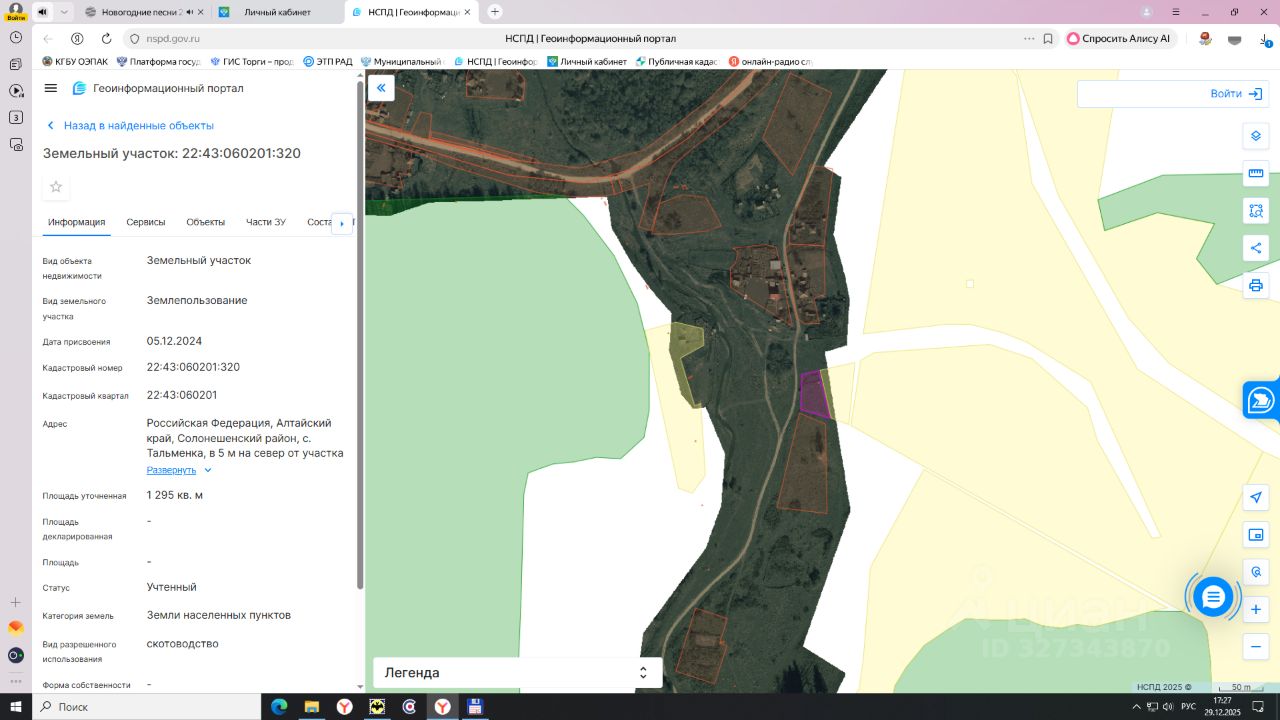Open the browser history sidebar icon
1280x720 pixels.
[x=16, y=37]
